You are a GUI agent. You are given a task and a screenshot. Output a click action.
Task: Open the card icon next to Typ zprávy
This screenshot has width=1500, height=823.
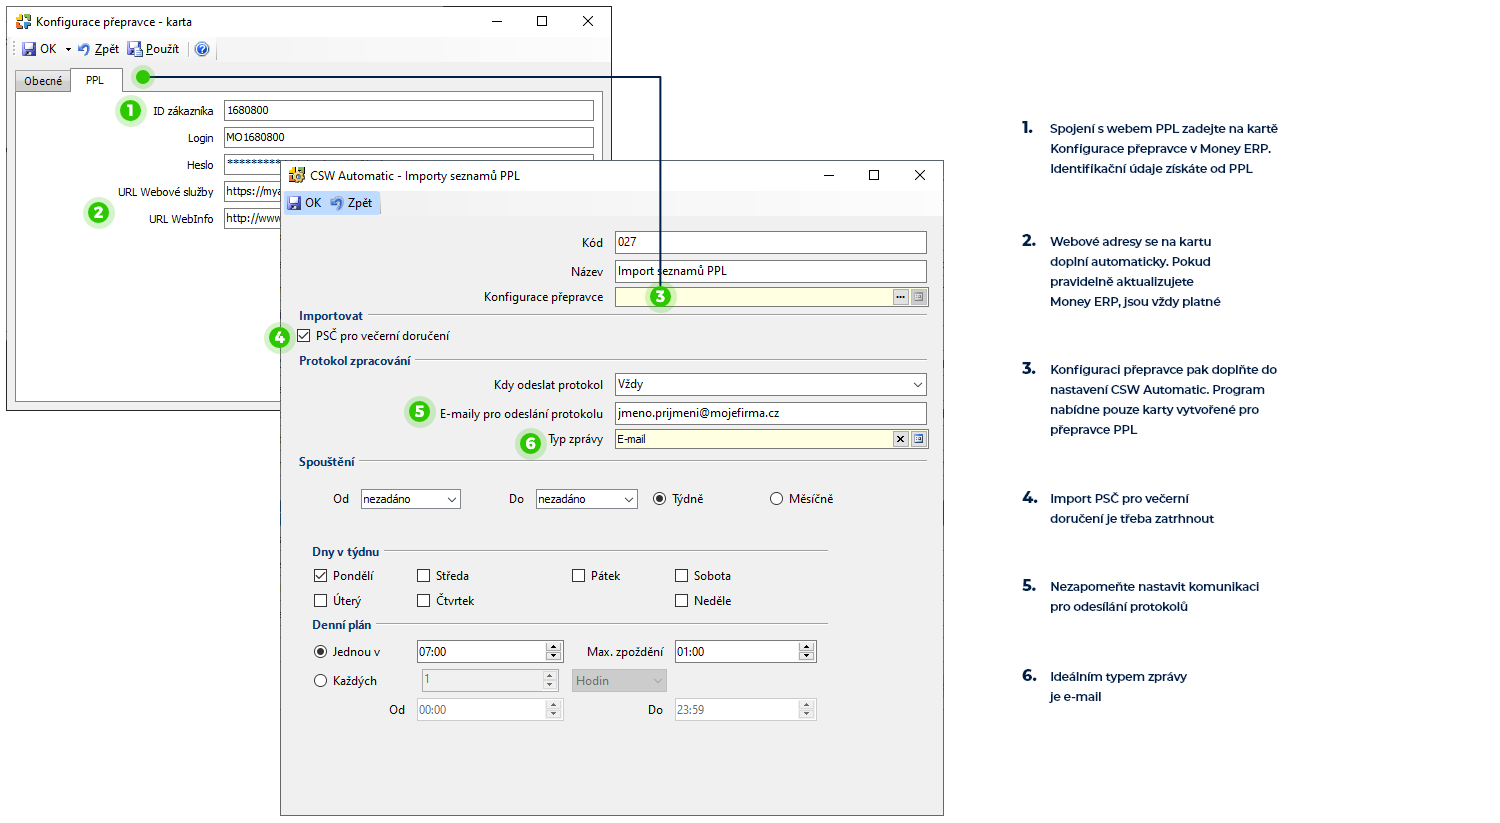918,439
